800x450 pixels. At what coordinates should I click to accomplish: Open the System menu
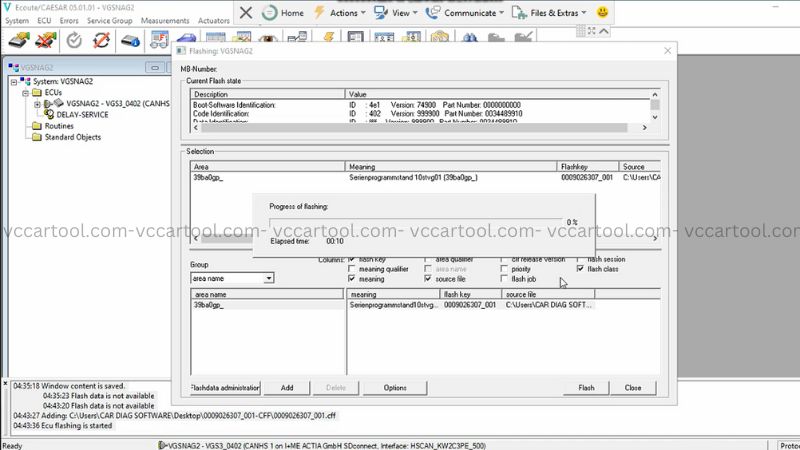pyautogui.click(x=17, y=20)
